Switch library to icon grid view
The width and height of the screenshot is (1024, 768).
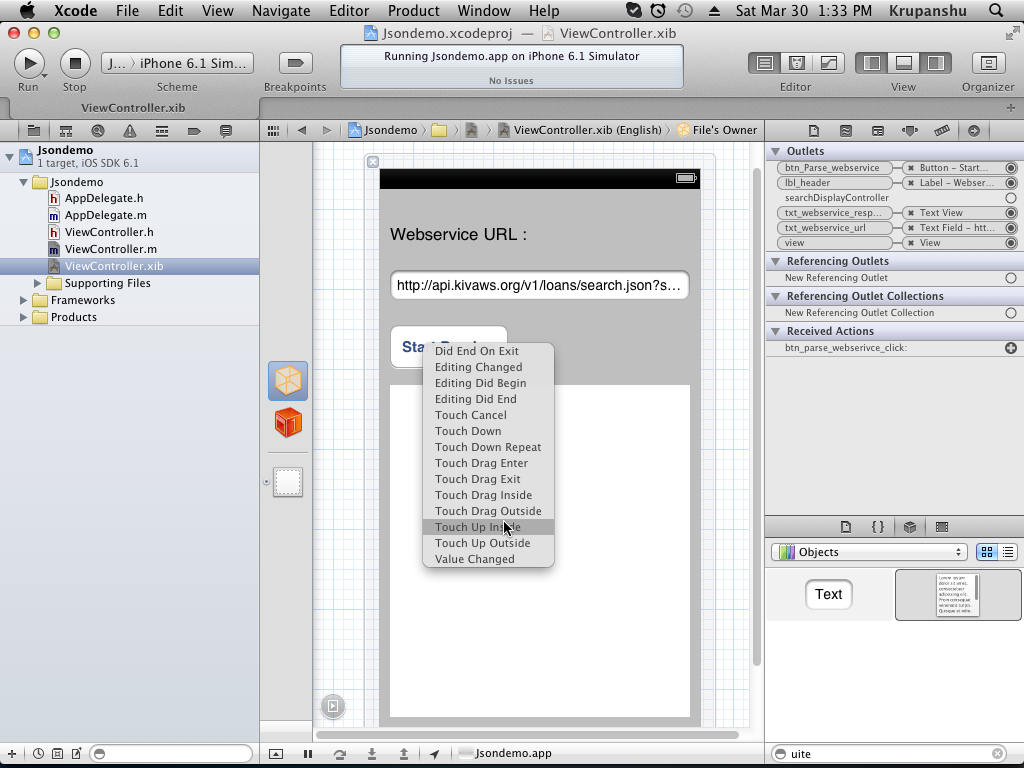[986, 552]
